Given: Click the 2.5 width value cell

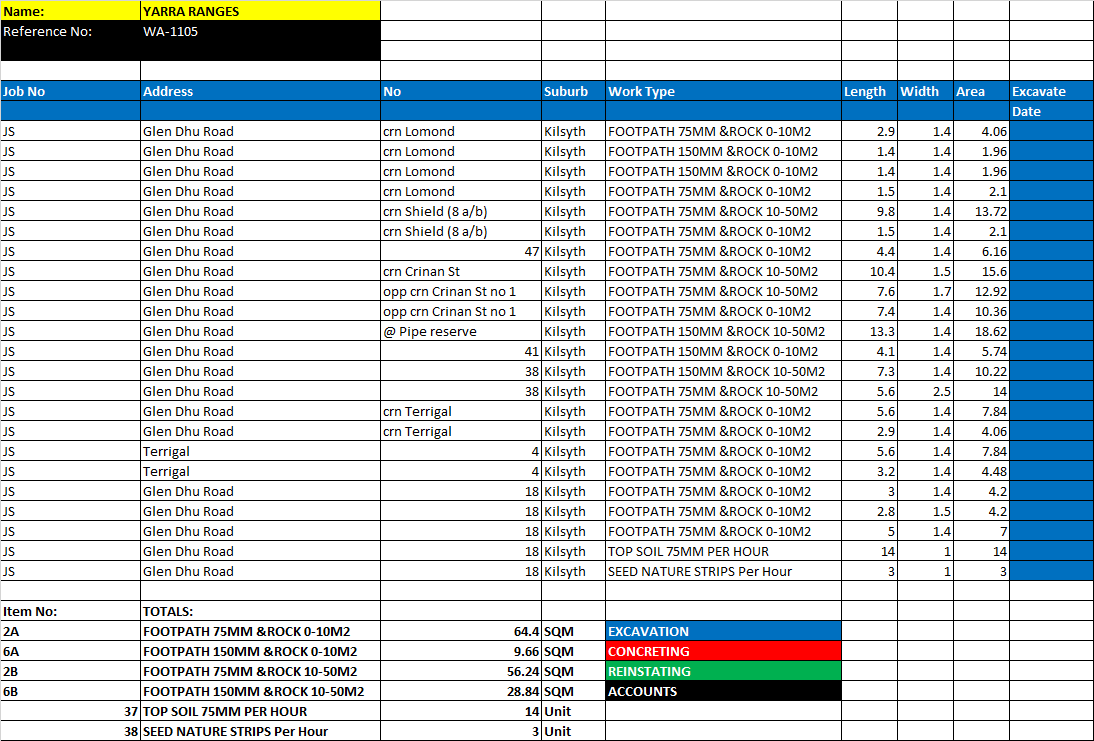Looking at the screenshot, I should (925, 391).
